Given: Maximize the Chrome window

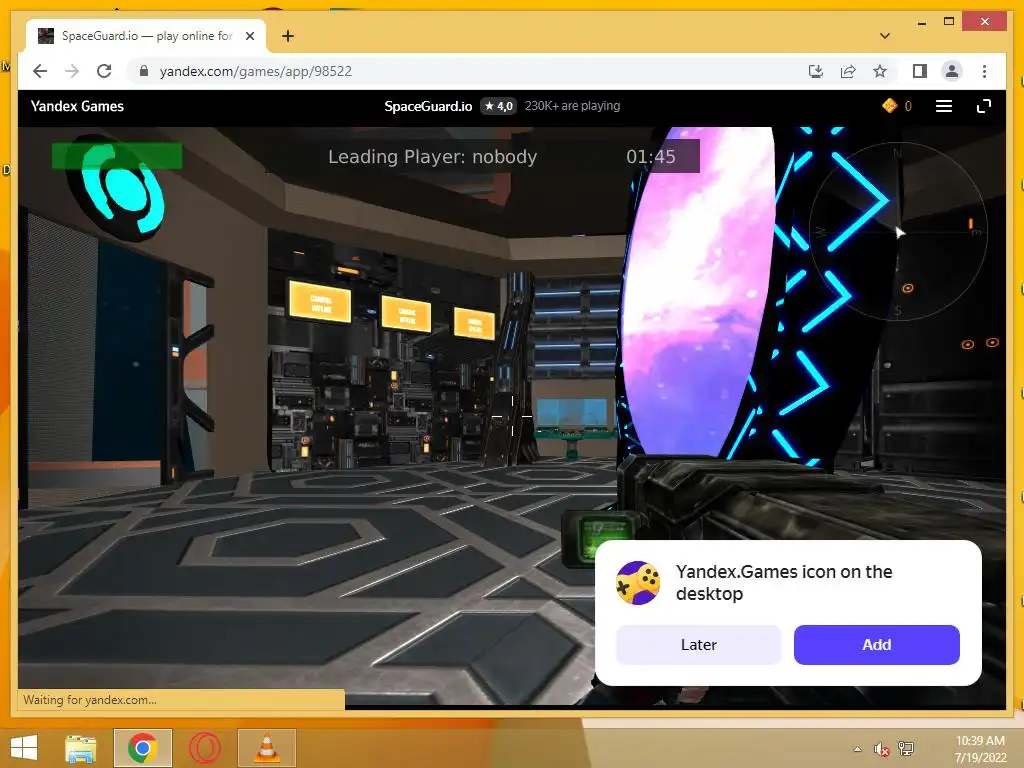Looking at the screenshot, I should tap(949, 22).
